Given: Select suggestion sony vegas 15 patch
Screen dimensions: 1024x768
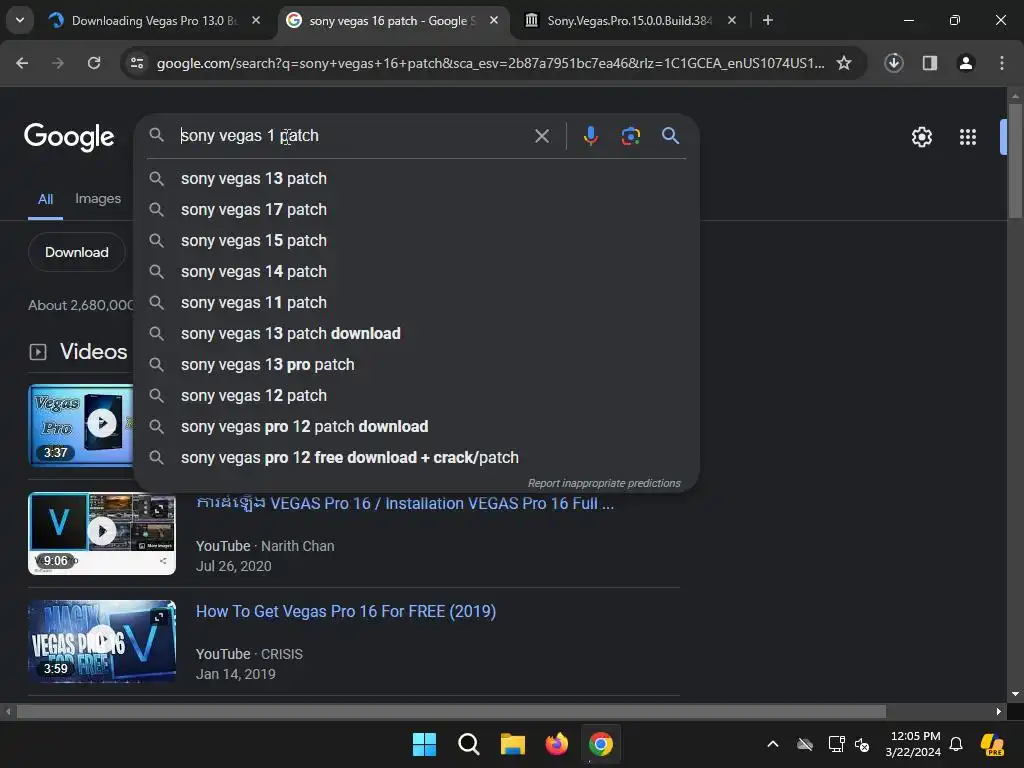Looking at the screenshot, I should [417, 240].
